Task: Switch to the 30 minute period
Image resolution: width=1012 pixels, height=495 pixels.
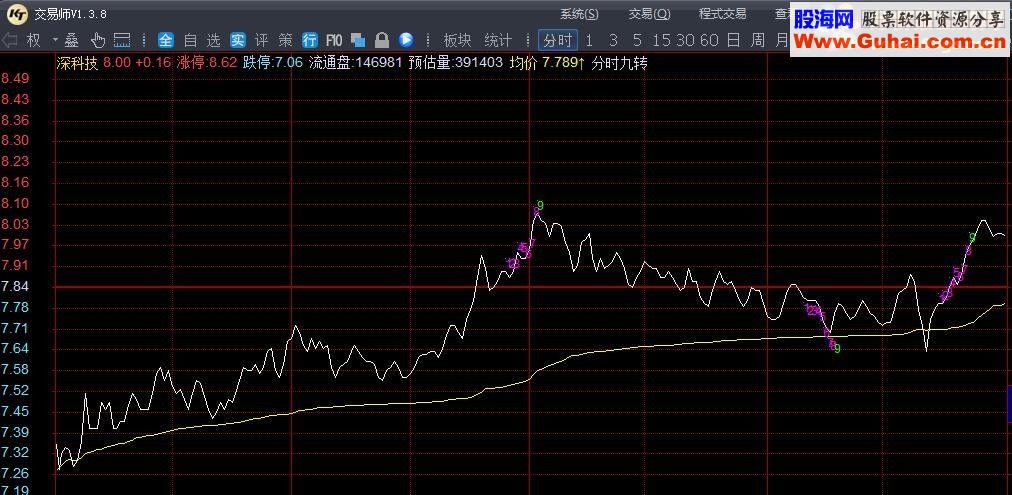Action: tap(685, 41)
